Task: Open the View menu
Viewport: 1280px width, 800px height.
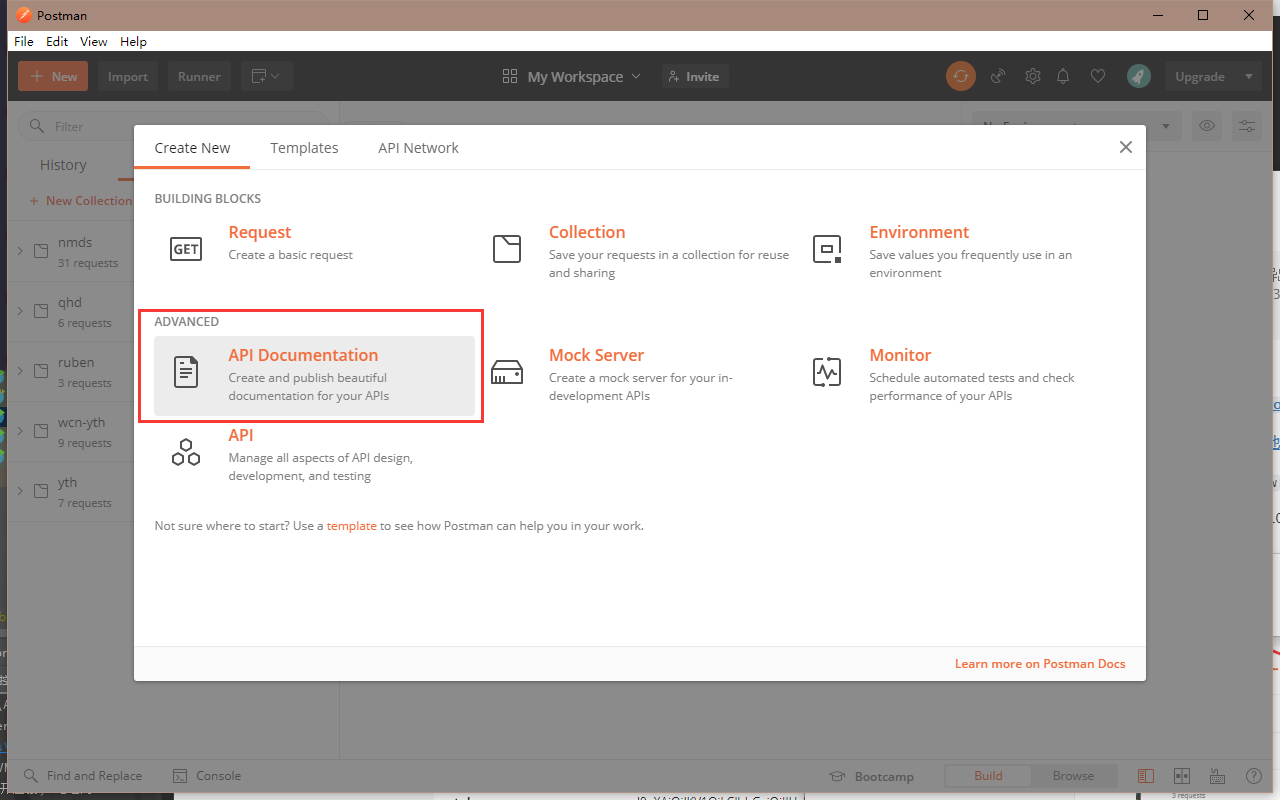Action: tap(94, 42)
